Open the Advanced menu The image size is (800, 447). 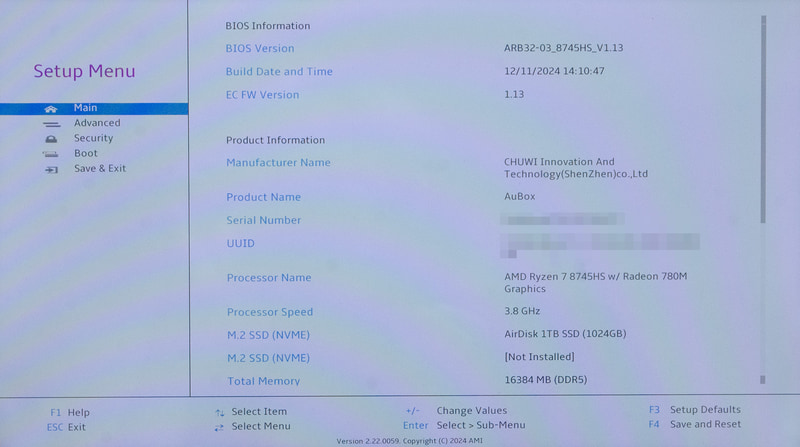point(97,123)
